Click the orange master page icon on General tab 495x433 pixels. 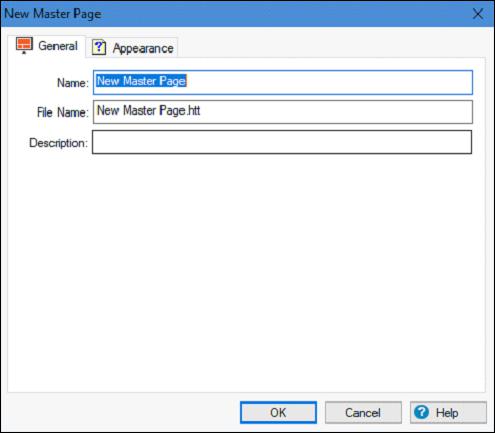pos(24,45)
